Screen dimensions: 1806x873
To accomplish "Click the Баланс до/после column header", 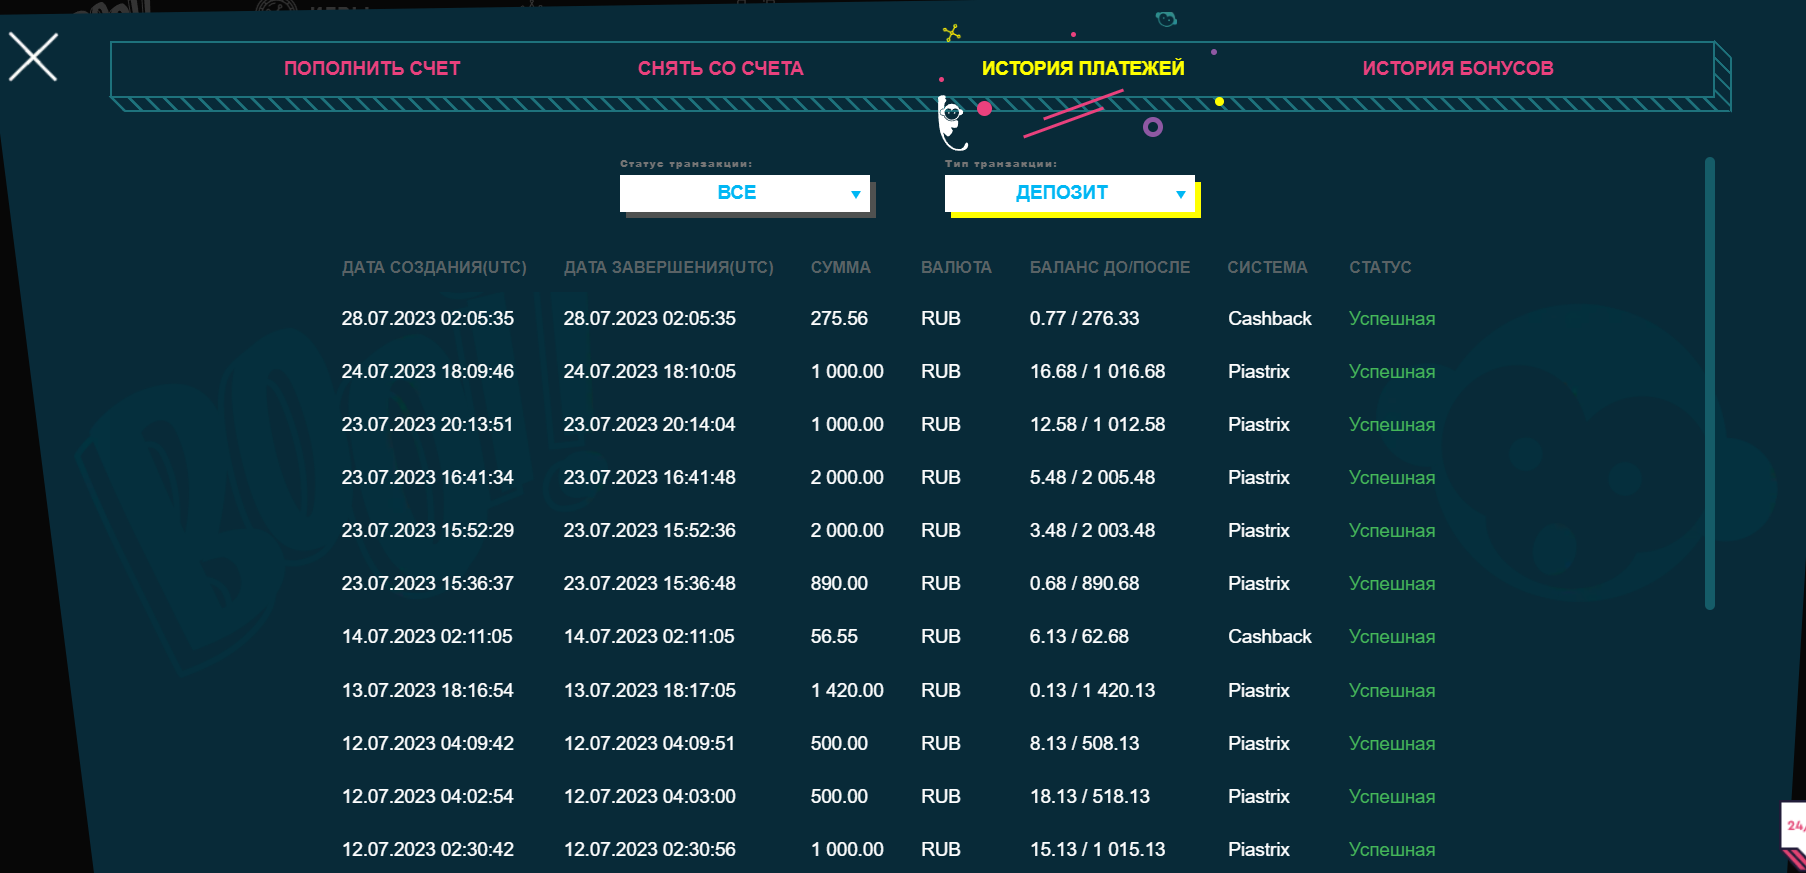I will 1109,268.
